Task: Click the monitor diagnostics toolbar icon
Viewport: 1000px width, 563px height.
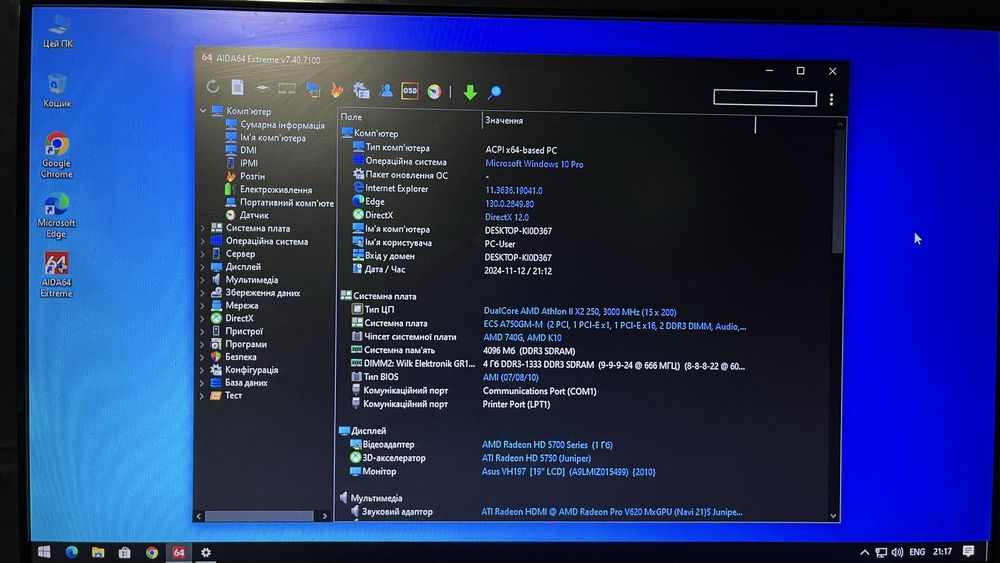Action: (x=312, y=90)
